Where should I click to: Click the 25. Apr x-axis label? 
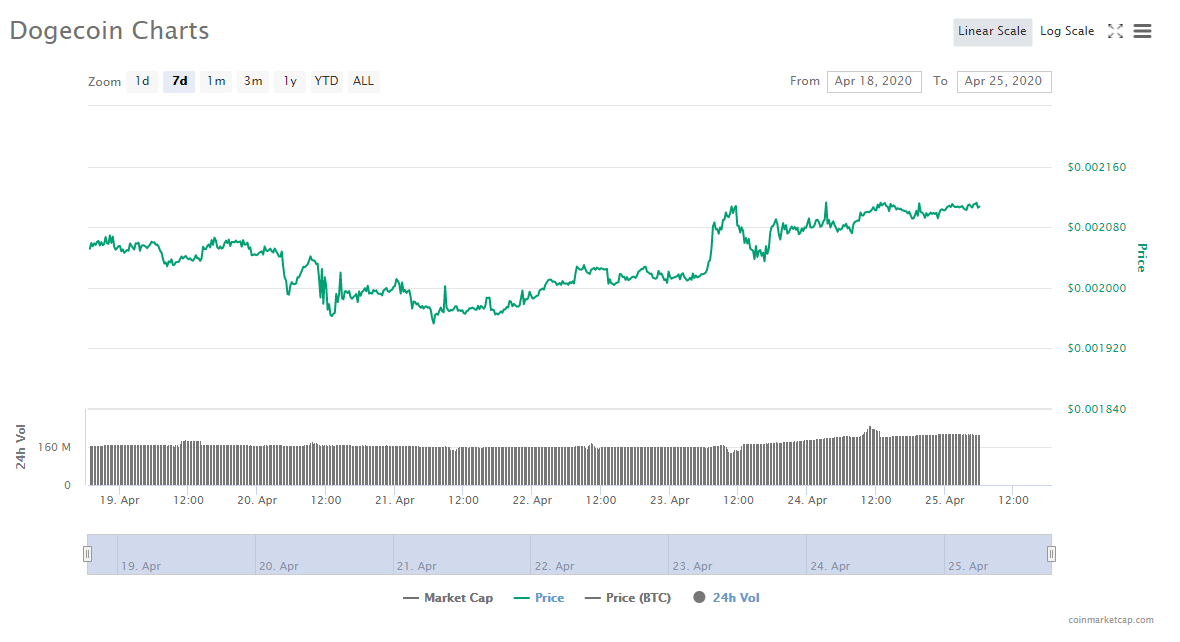(x=944, y=501)
